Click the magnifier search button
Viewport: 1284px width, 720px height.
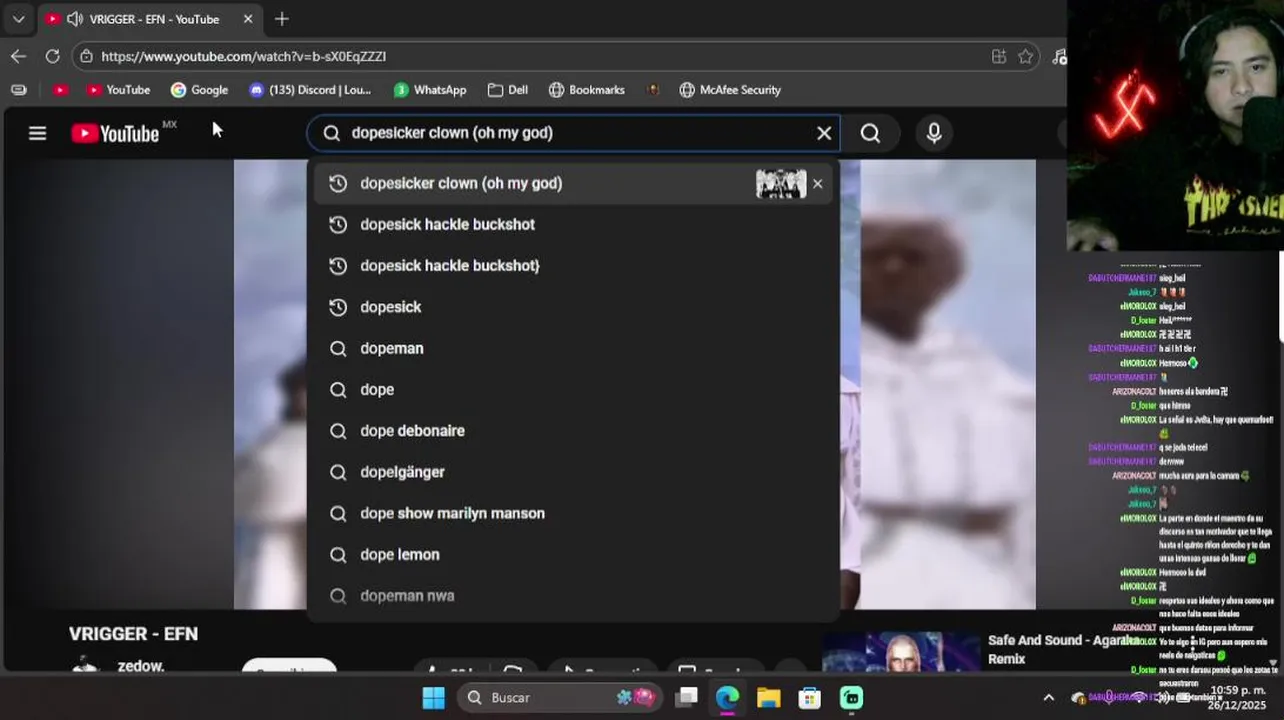(x=870, y=133)
